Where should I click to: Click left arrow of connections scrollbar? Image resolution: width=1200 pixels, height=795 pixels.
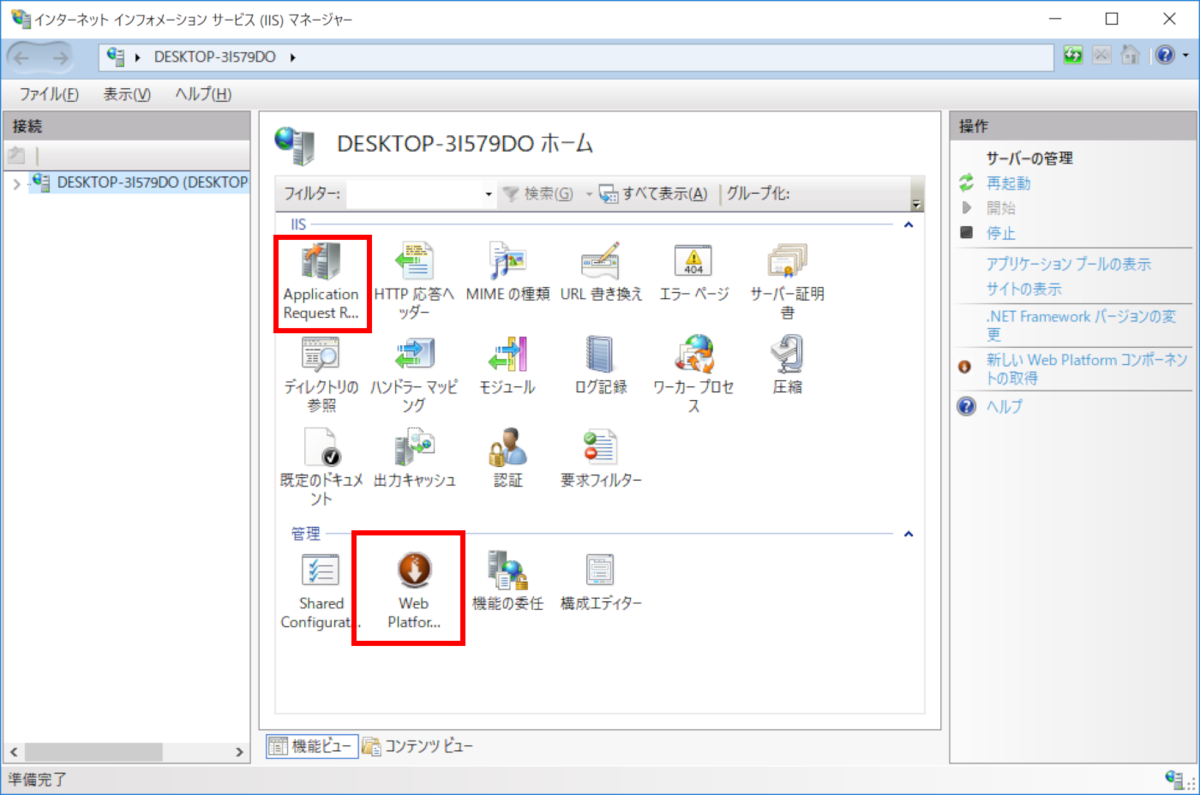click(x=12, y=752)
